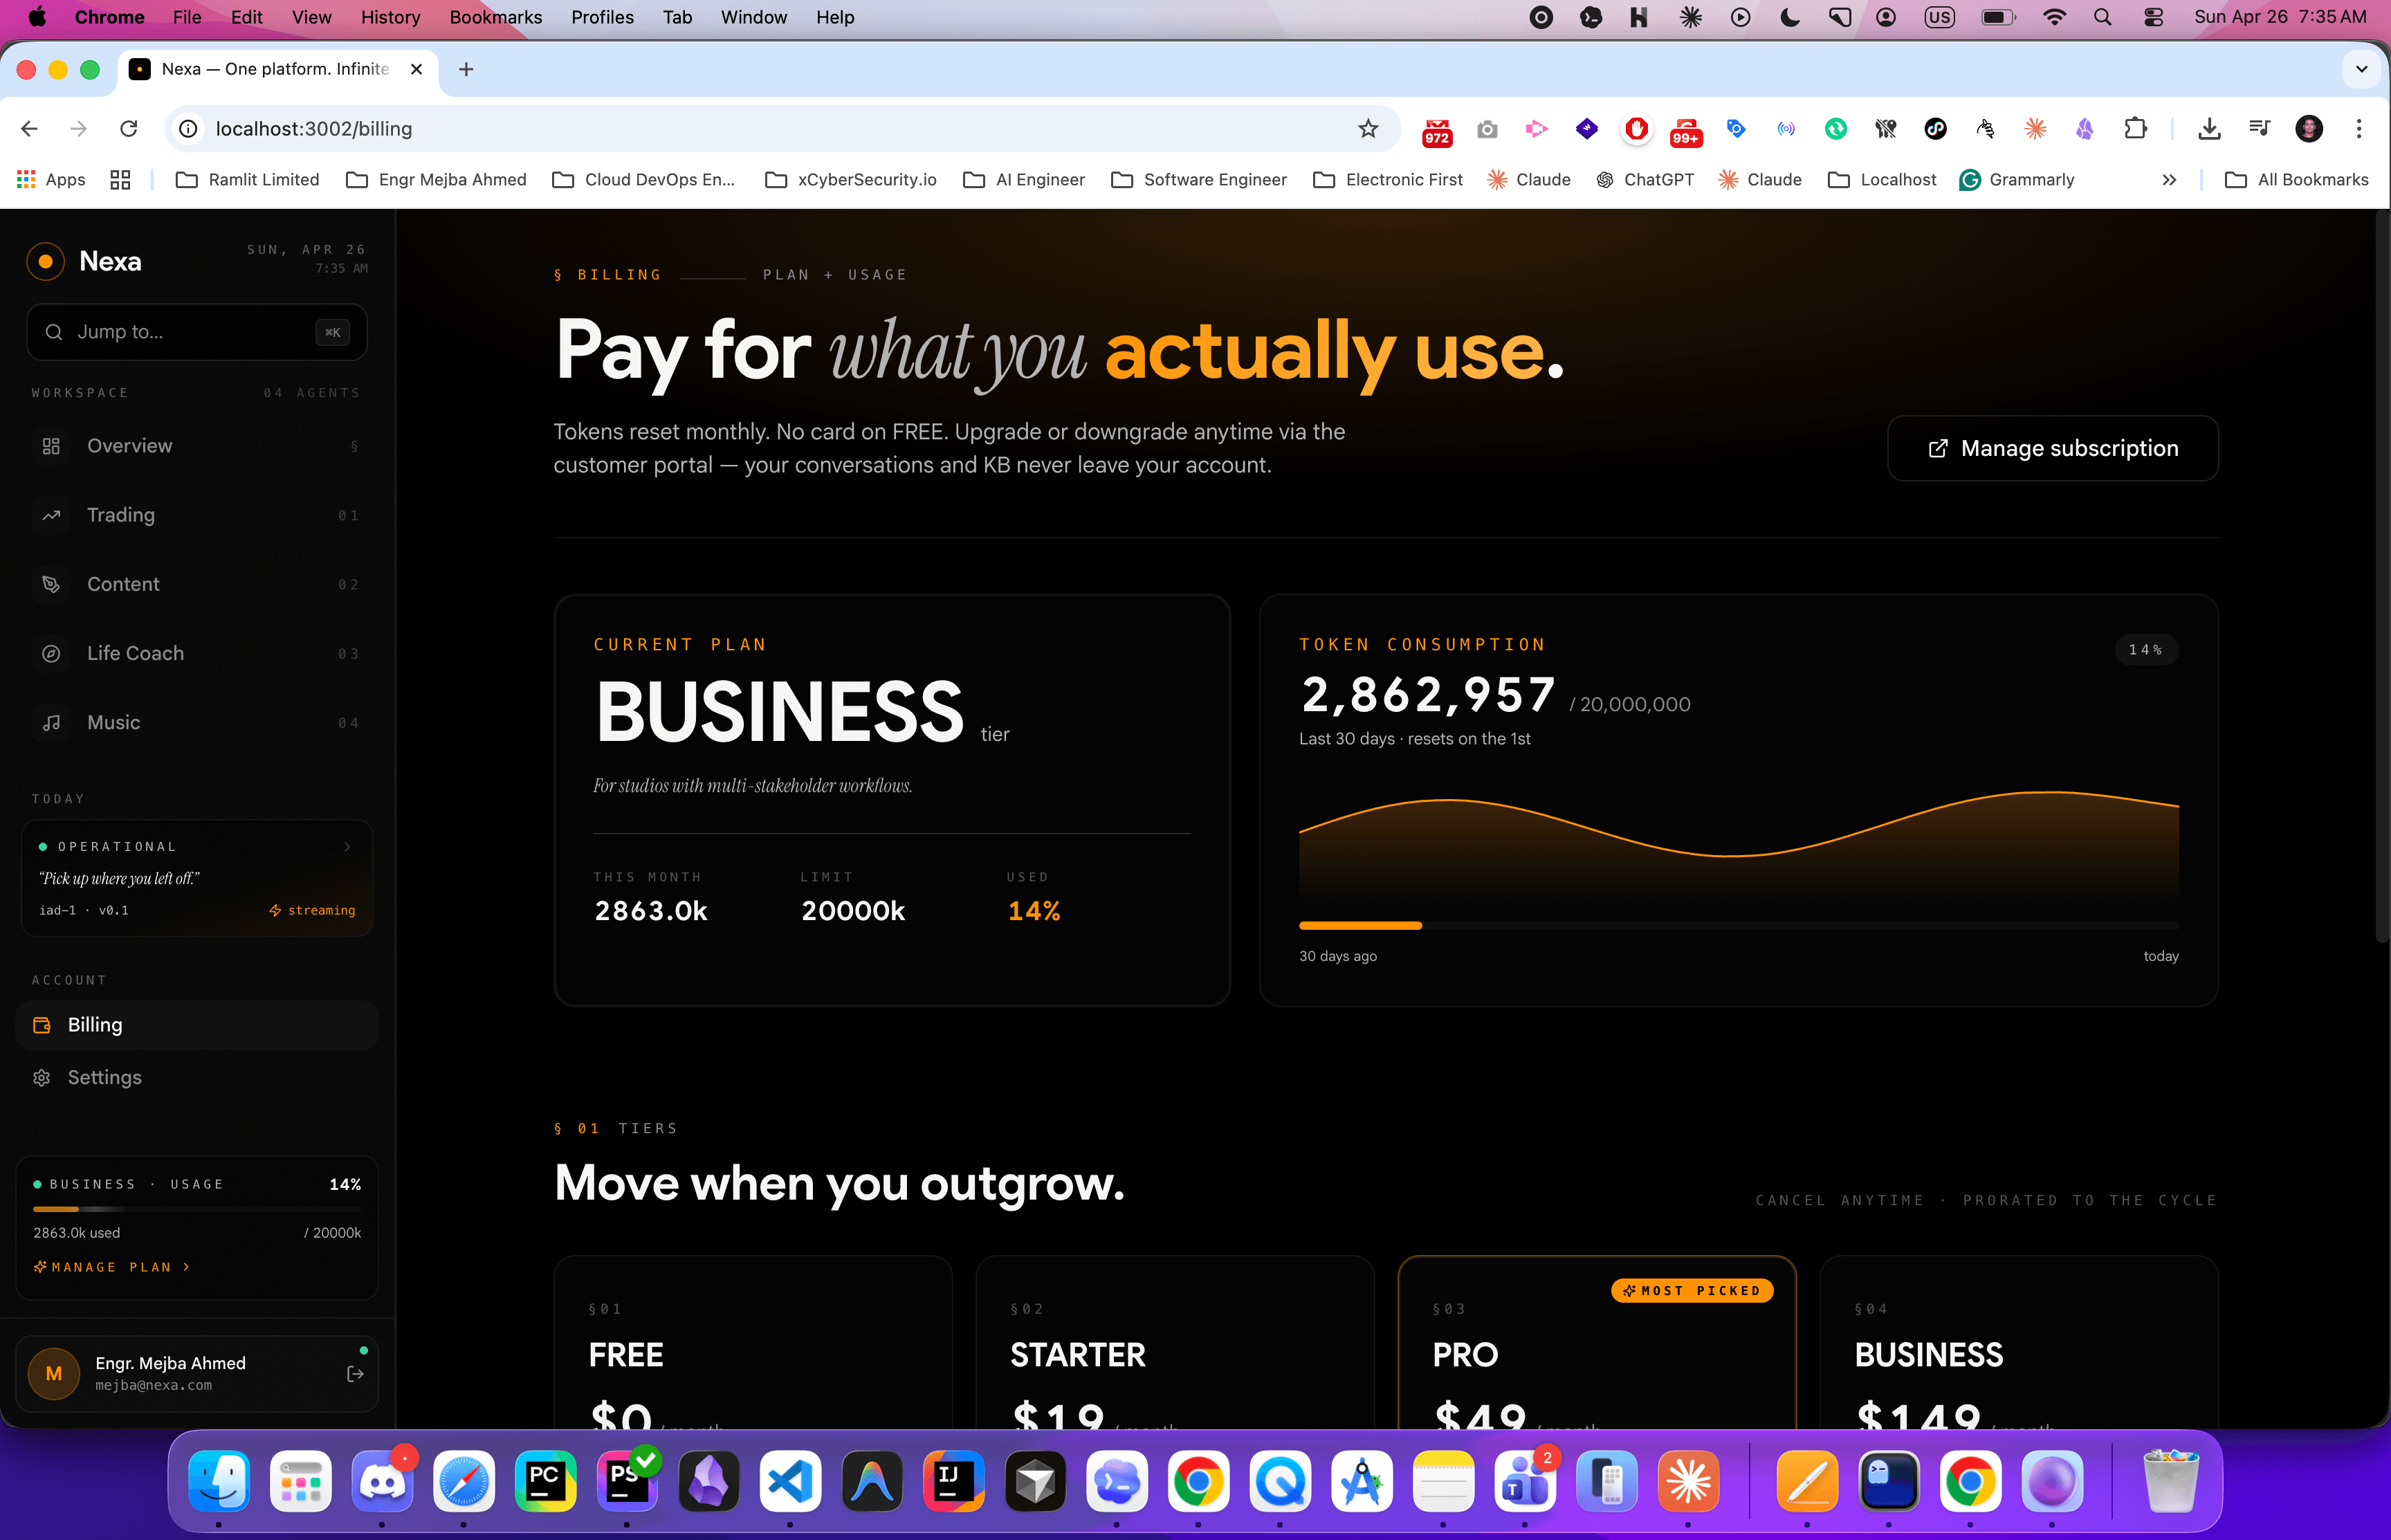Open the Profiles menu in menu bar

[602, 17]
